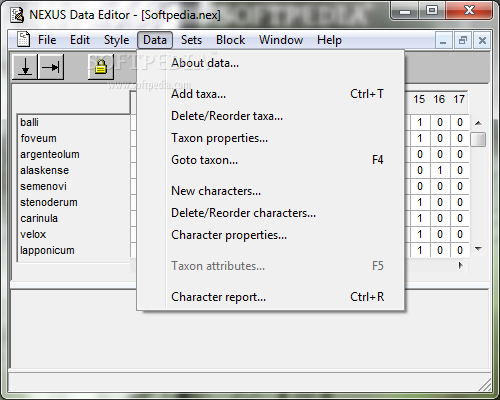Open the File menu
The height and width of the screenshot is (400, 500).
(47, 40)
